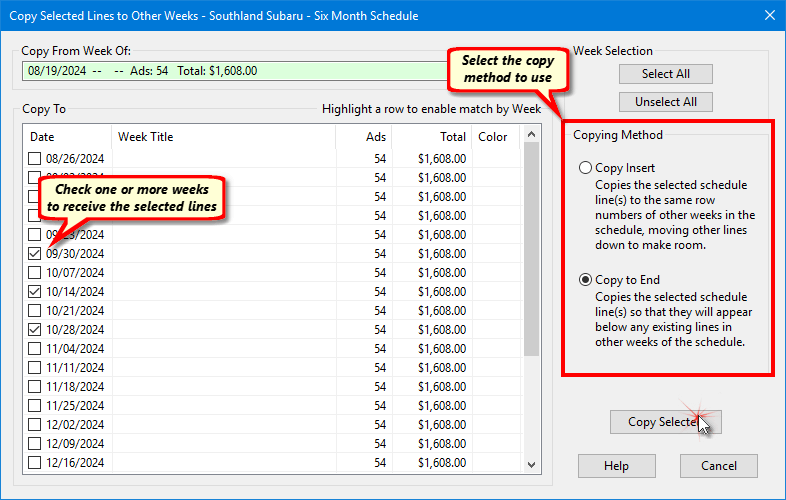
Task: Click the scroll down arrow of the week list
Action: 531,465
